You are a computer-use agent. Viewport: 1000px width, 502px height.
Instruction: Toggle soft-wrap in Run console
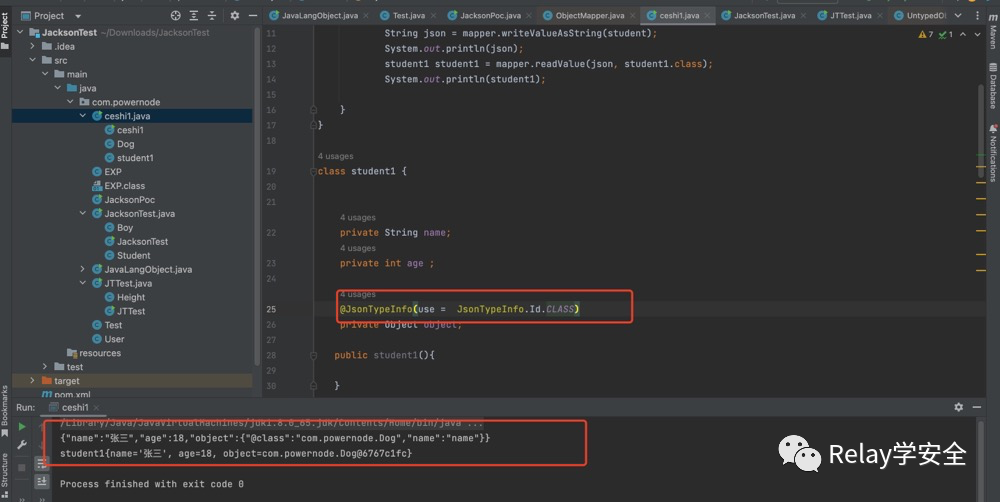click(x=41, y=463)
